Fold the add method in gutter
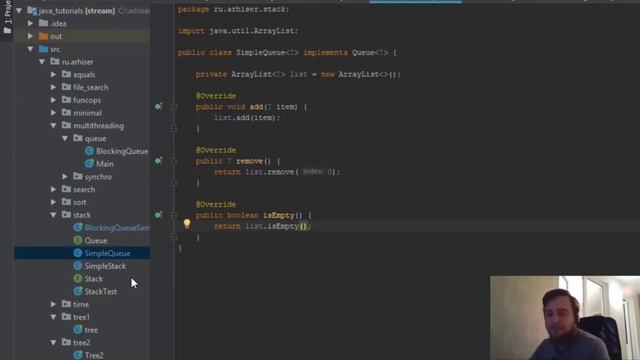 point(174,107)
